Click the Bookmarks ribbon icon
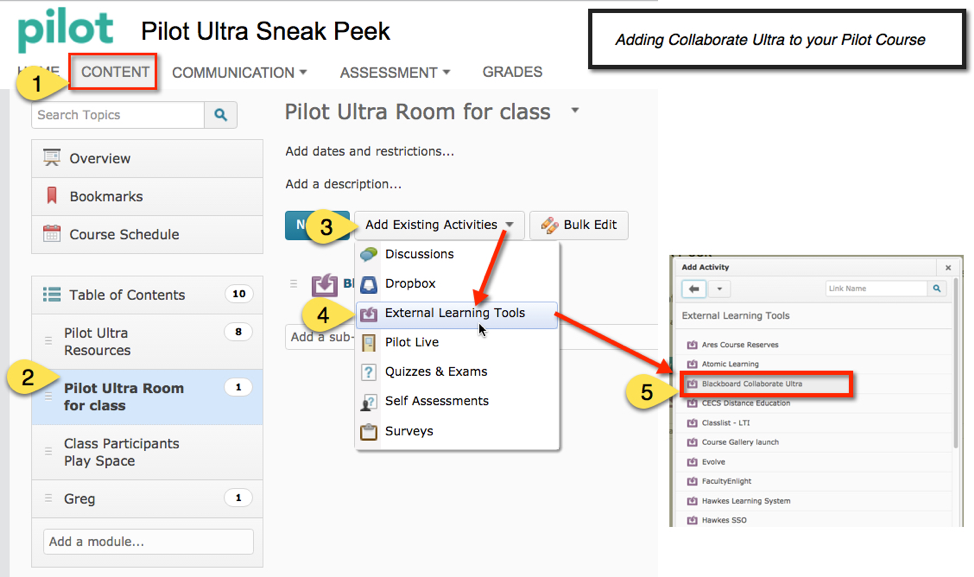 52,196
